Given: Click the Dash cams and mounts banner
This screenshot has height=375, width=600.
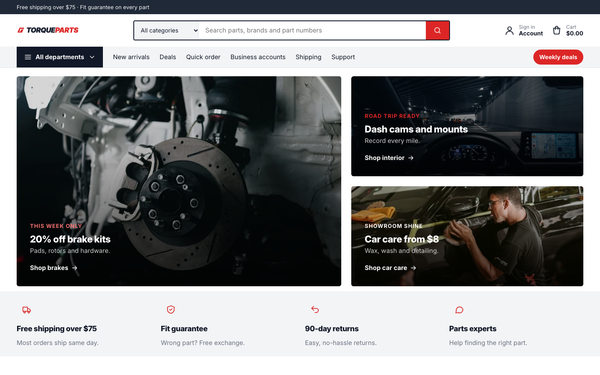Looking at the screenshot, I should click(467, 126).
